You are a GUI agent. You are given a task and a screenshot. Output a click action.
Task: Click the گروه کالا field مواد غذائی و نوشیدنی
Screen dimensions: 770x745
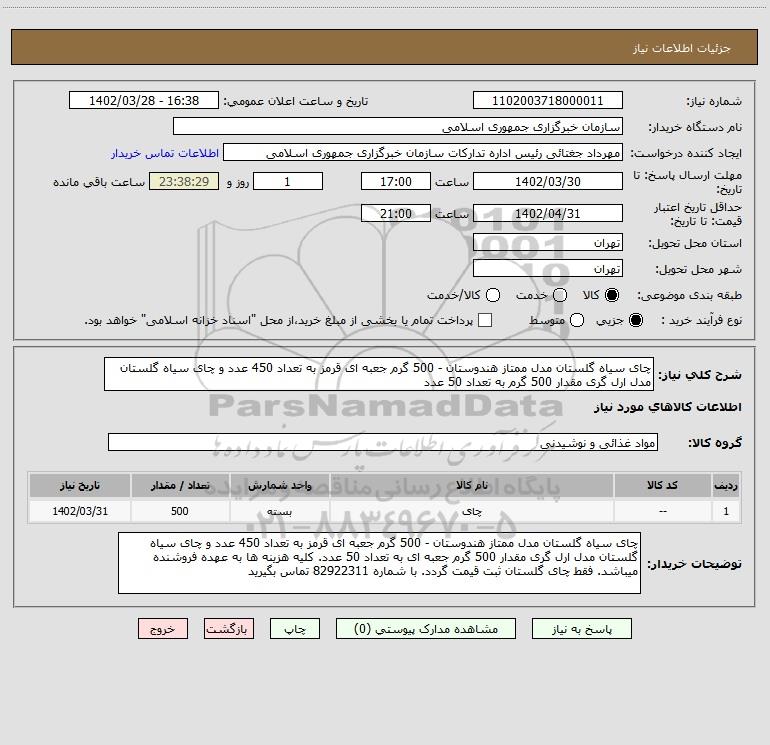click(383, 442)
